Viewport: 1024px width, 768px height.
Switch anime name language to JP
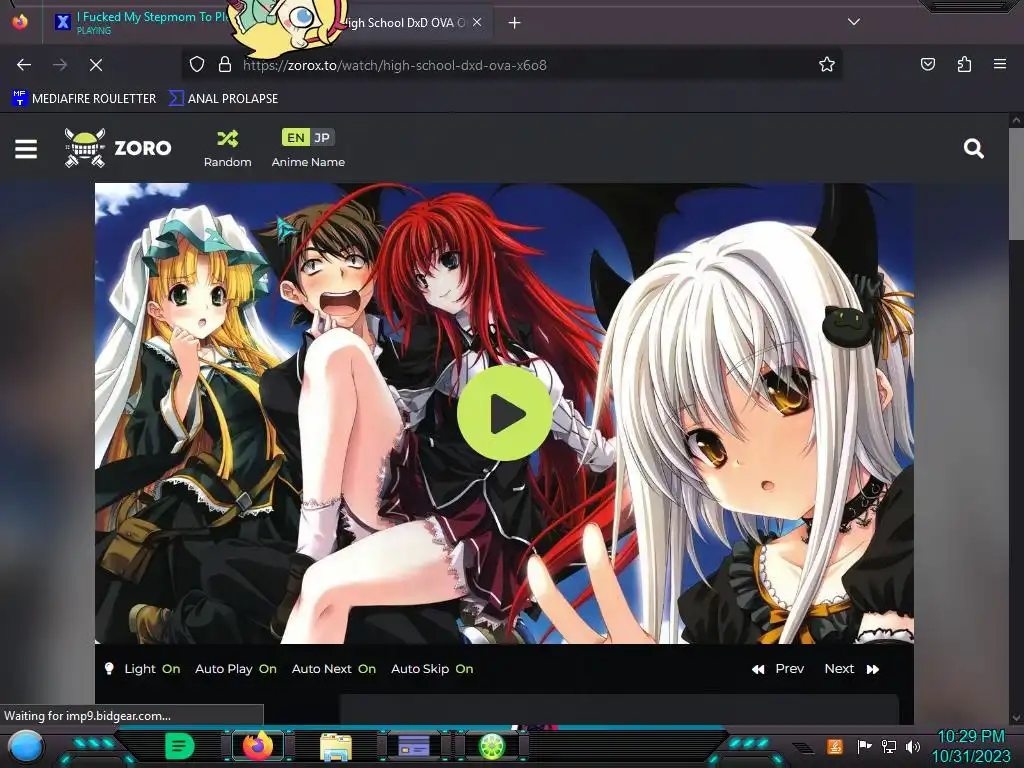(322, 138)
